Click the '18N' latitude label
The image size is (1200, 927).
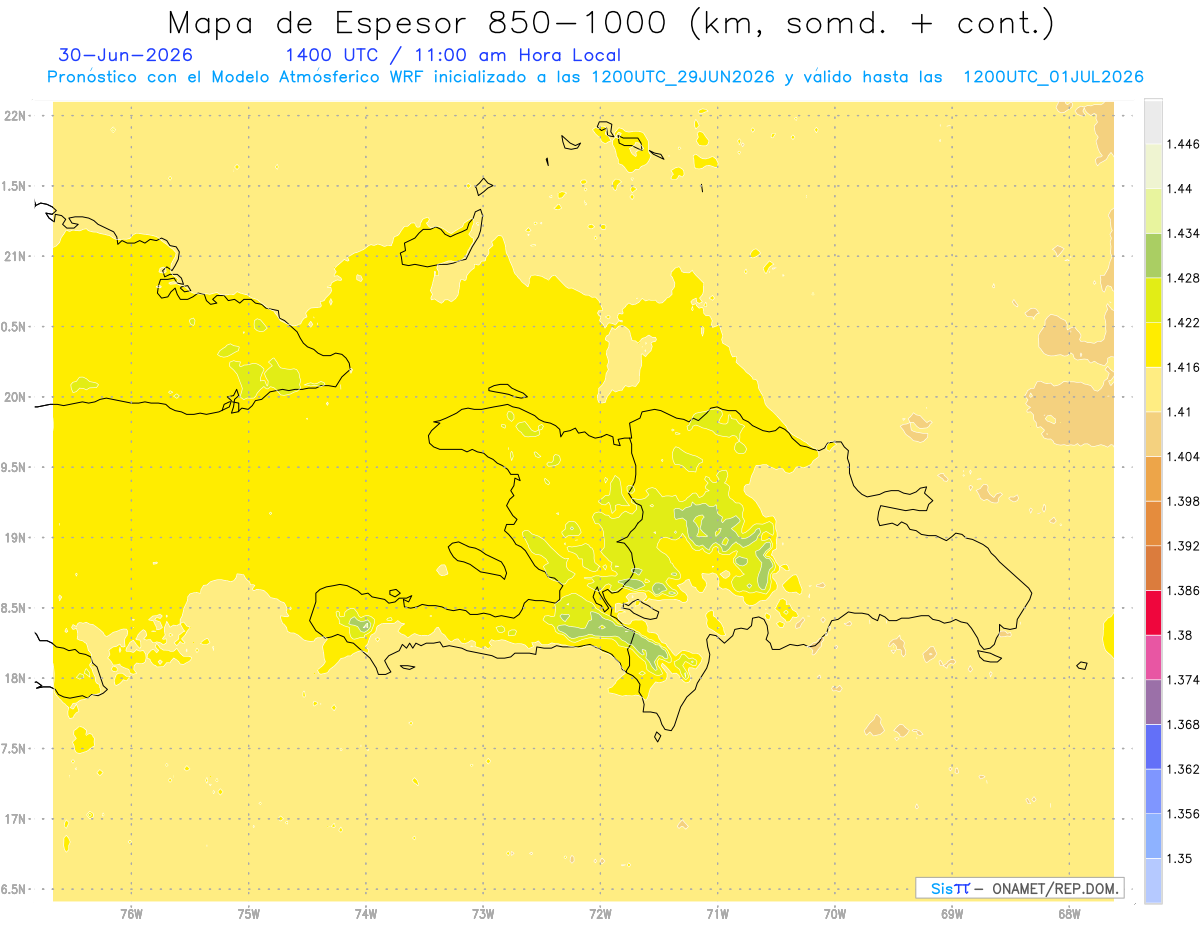coord(17,679)
